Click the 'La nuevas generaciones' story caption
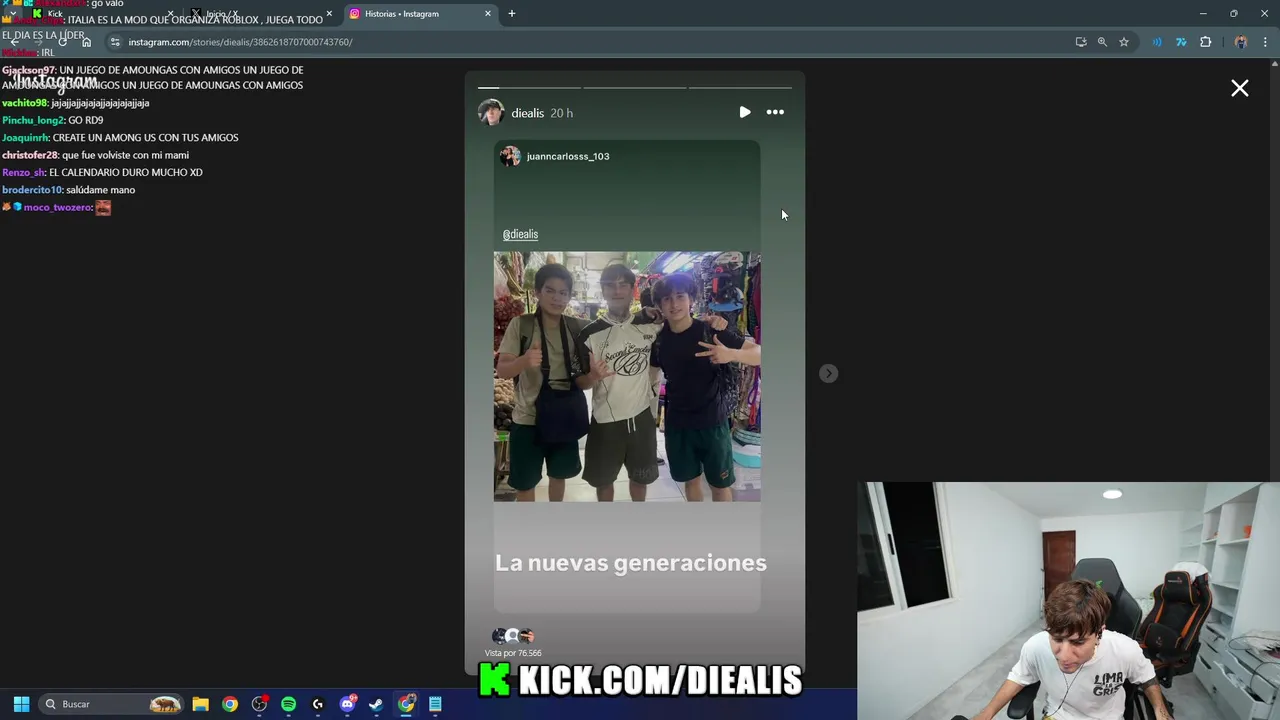The height and width of the screenshot is (720, 1280). click(631, 563)
